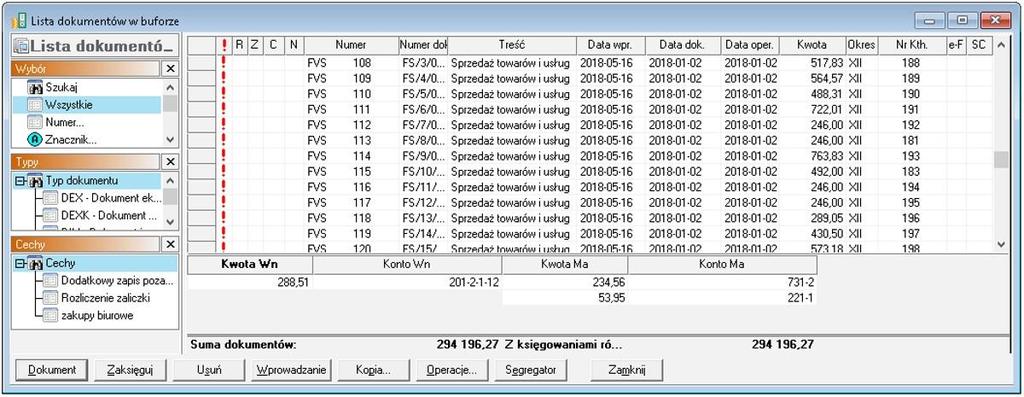Select the Wszystkie list icon
The image size is (1024, 397).
click(35, 104)
